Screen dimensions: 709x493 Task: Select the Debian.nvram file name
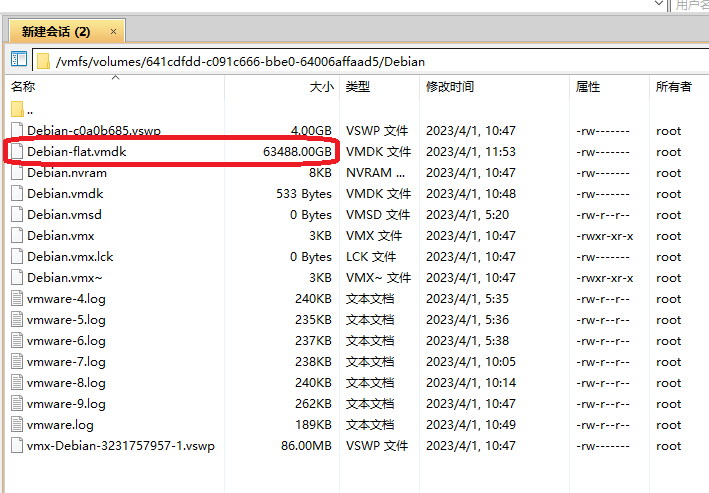tap(67, 173)
